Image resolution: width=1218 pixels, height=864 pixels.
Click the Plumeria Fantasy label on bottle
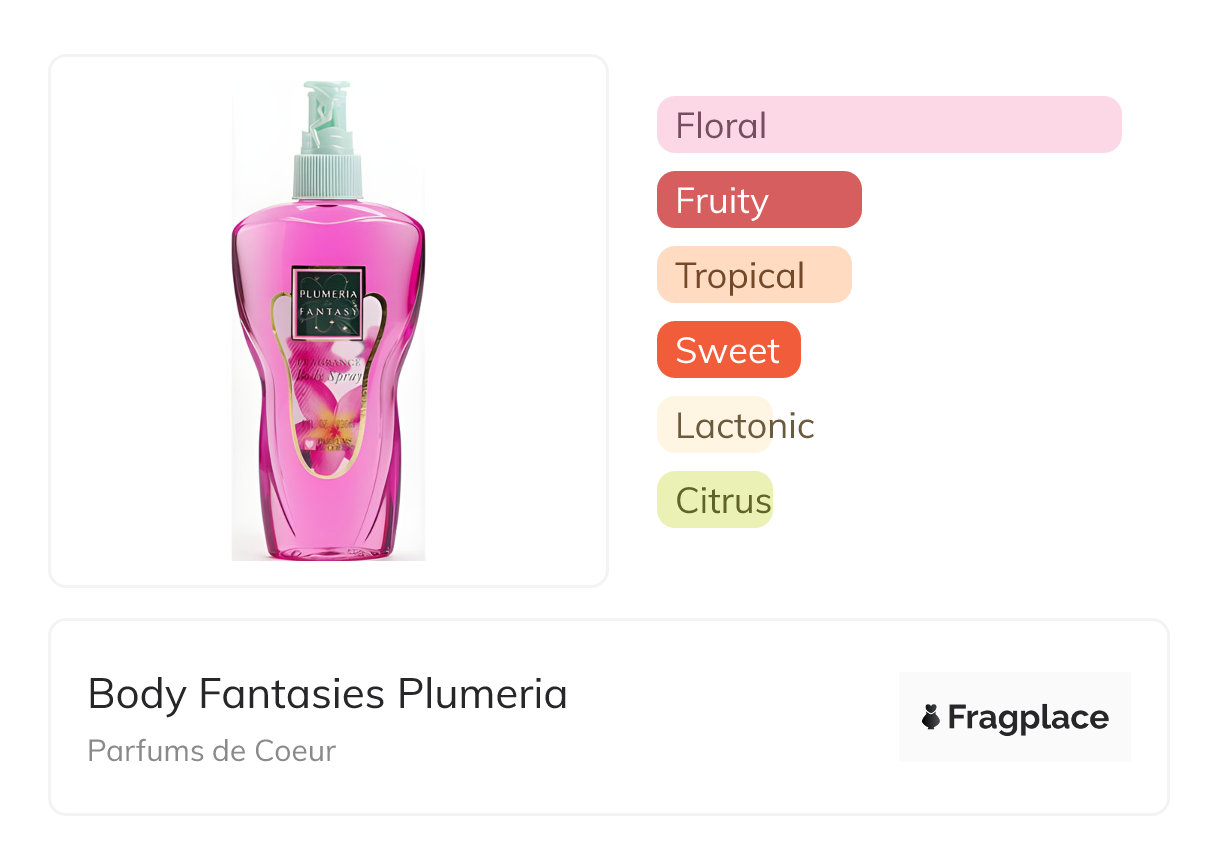(x=328, y=303)
